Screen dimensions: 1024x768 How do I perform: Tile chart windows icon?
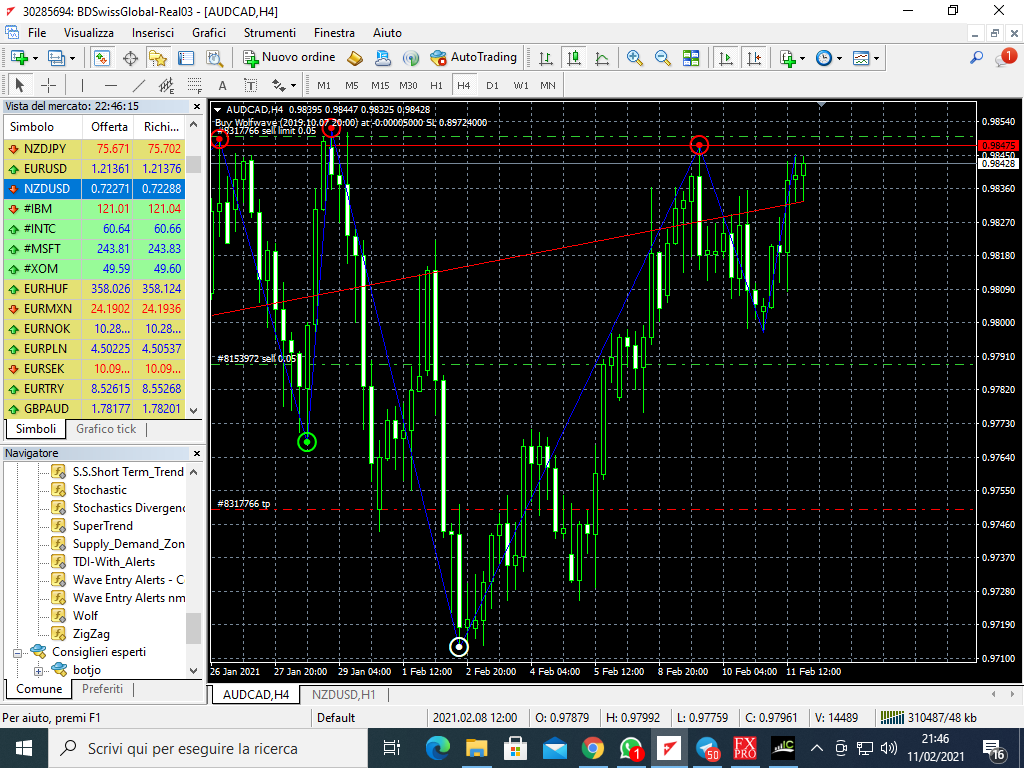tap(691, 58)
